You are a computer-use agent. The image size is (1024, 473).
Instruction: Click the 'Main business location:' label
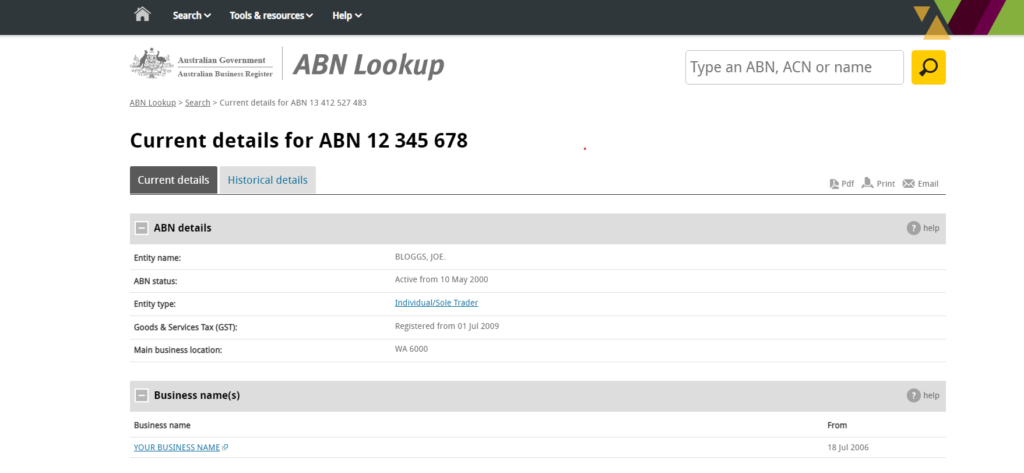[x=178, y=350]
